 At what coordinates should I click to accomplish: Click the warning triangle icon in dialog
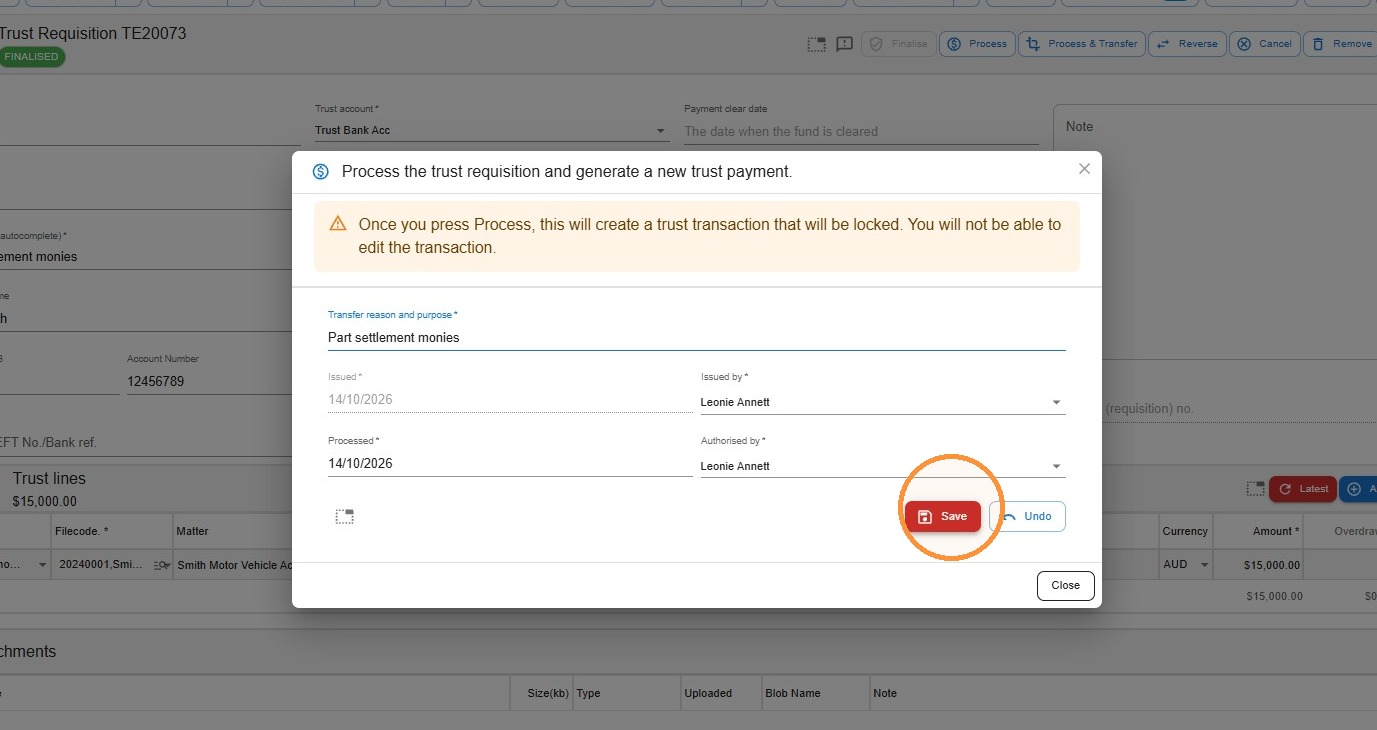338,224
